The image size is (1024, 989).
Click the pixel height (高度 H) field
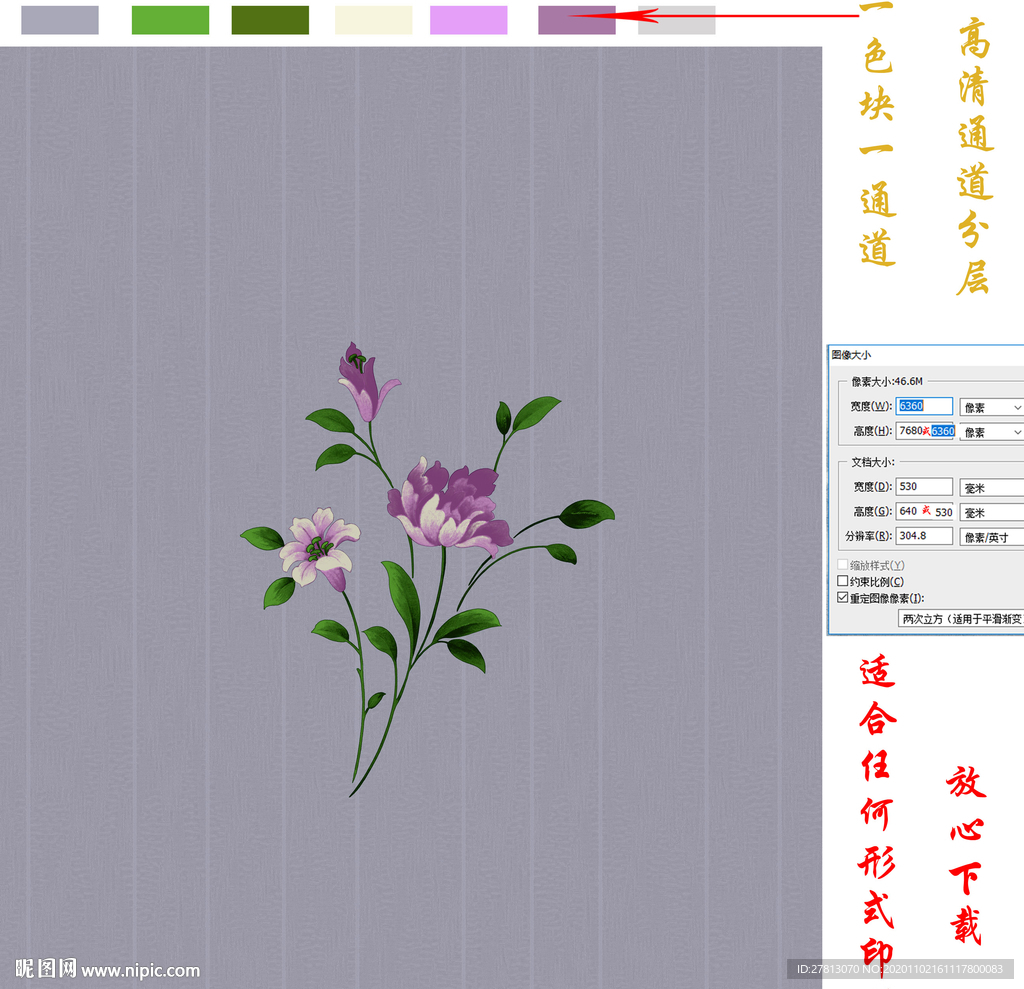[924, 430]
